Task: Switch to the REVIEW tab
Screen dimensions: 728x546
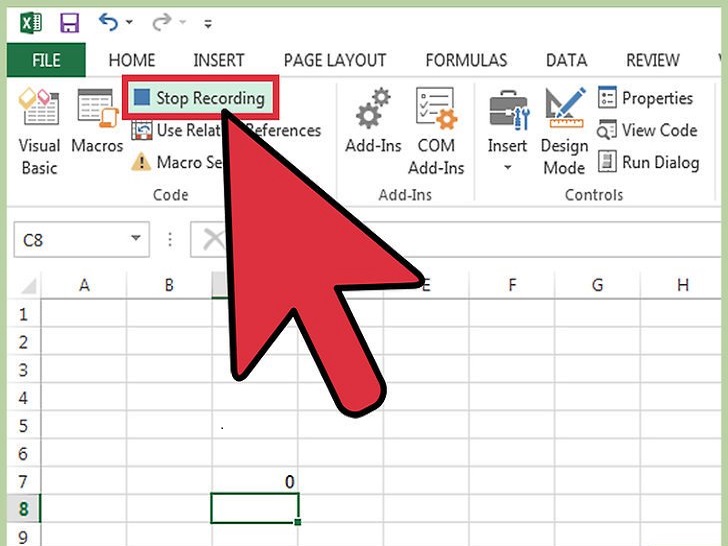Action: [653, 60]
